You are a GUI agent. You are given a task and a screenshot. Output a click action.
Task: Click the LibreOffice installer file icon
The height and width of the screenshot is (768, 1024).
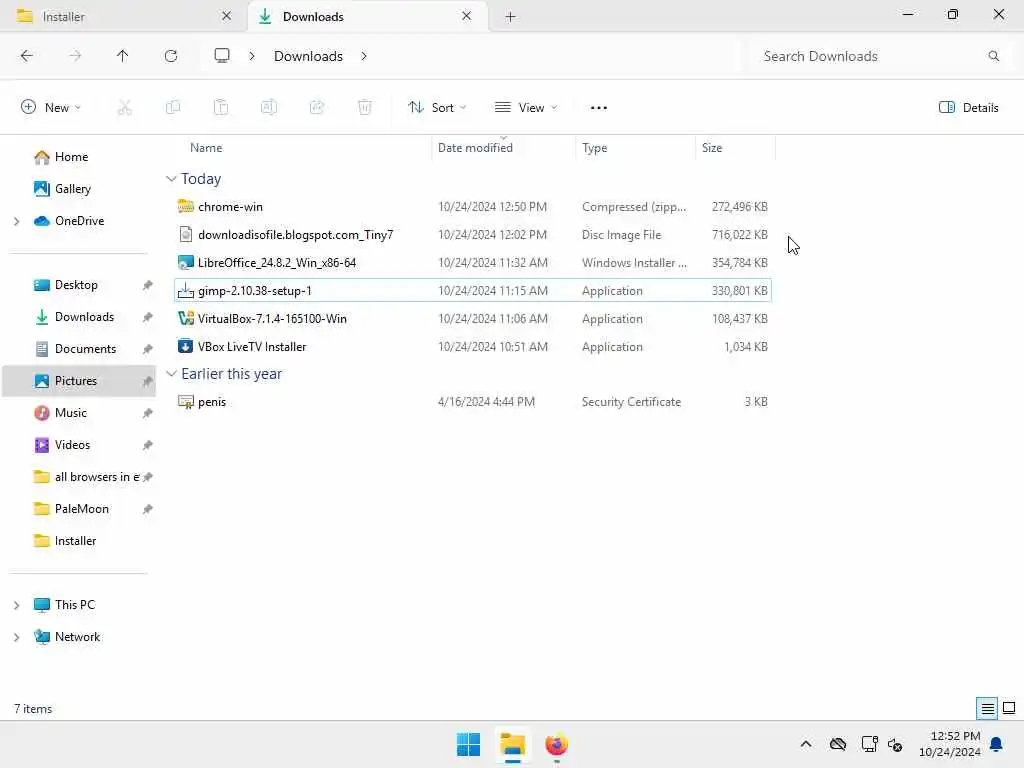tap(185, 263)
